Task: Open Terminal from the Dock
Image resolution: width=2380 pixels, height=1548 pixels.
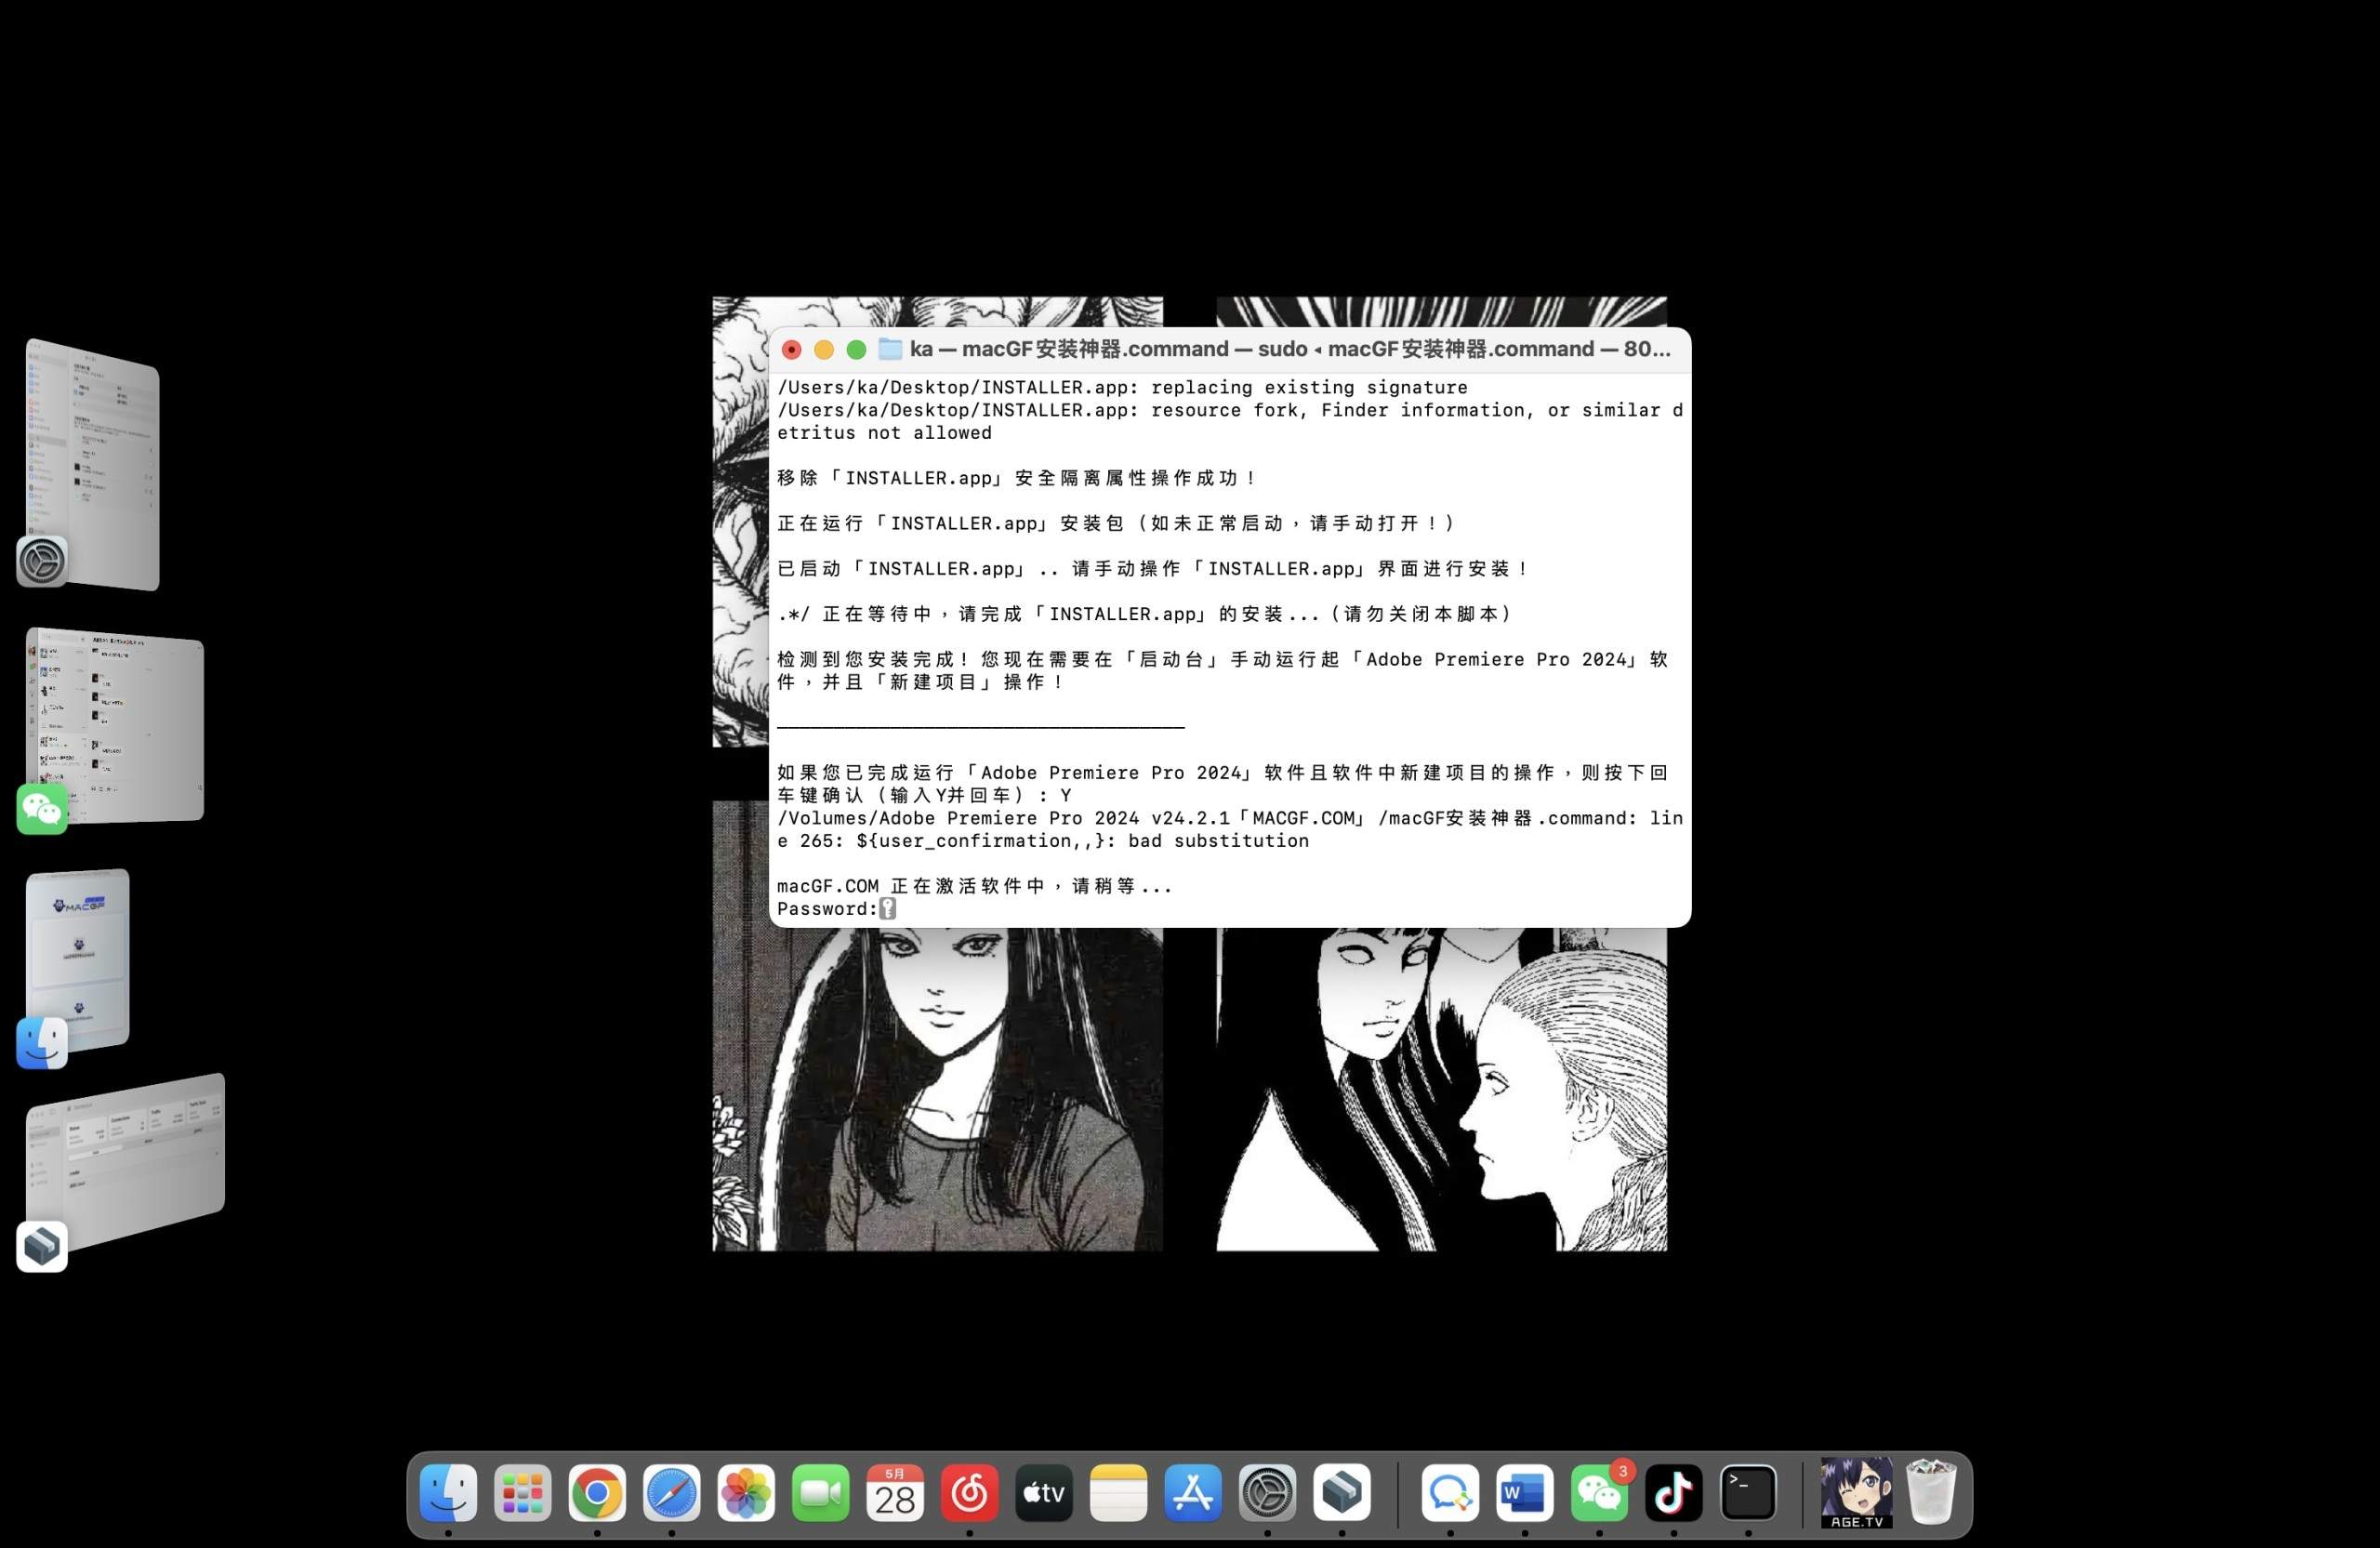Action: coord(1748,1494)
